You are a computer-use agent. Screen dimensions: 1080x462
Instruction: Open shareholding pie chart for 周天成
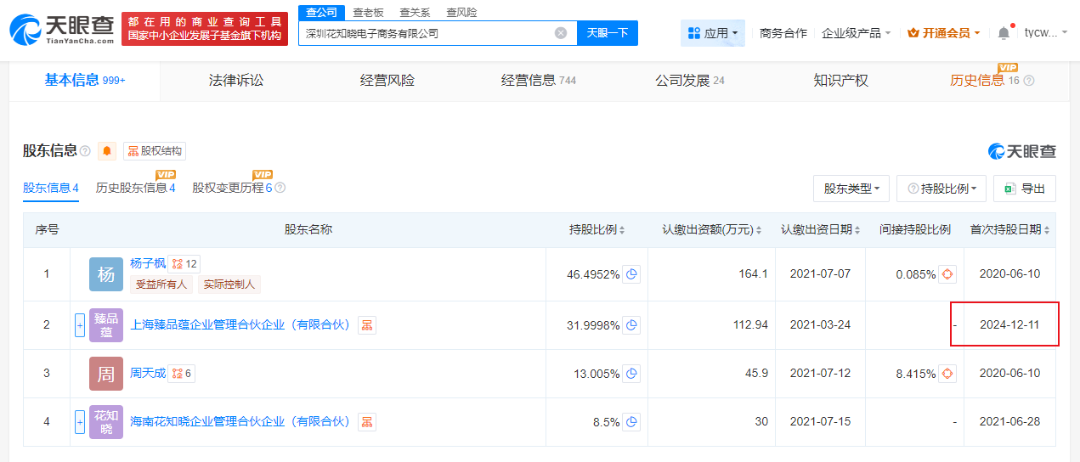pyautogui.click(x=631, y=373)
